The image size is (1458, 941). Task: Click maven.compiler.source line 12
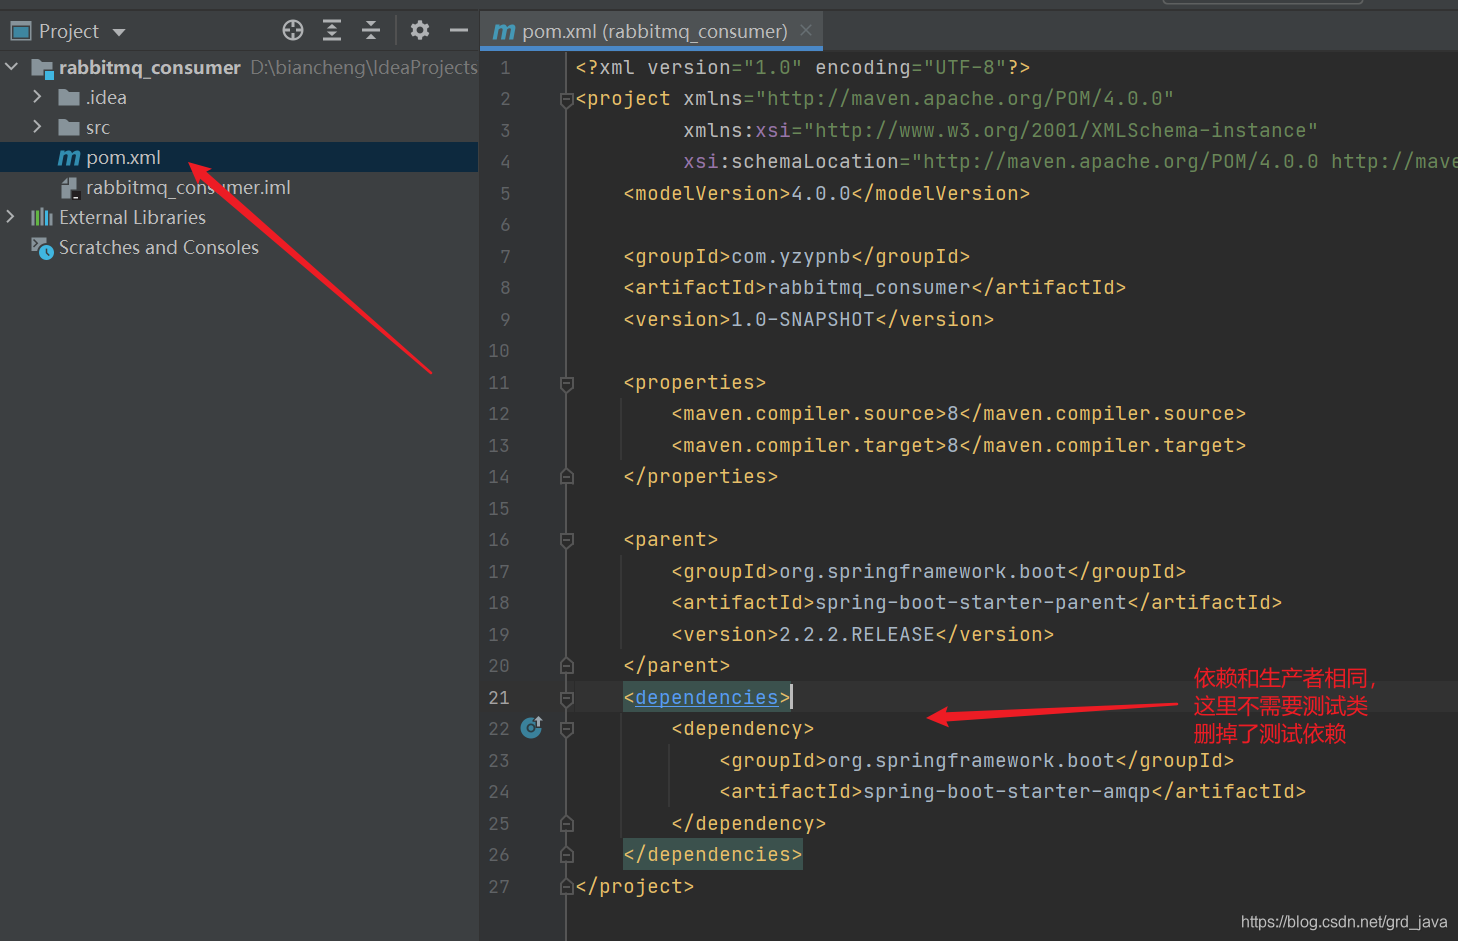[x=959, y=413]
